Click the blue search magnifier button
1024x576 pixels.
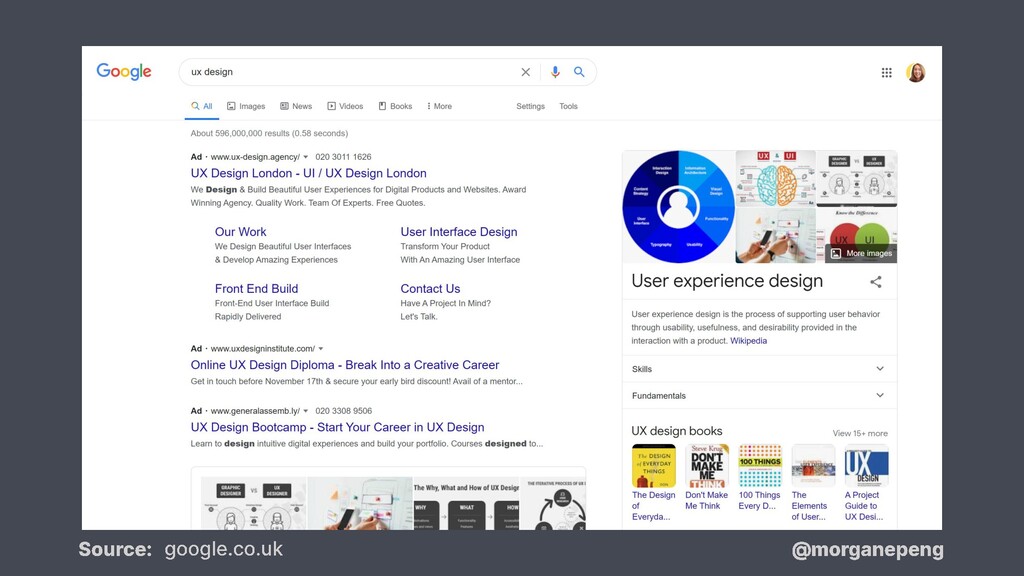[x=579, y=72]
